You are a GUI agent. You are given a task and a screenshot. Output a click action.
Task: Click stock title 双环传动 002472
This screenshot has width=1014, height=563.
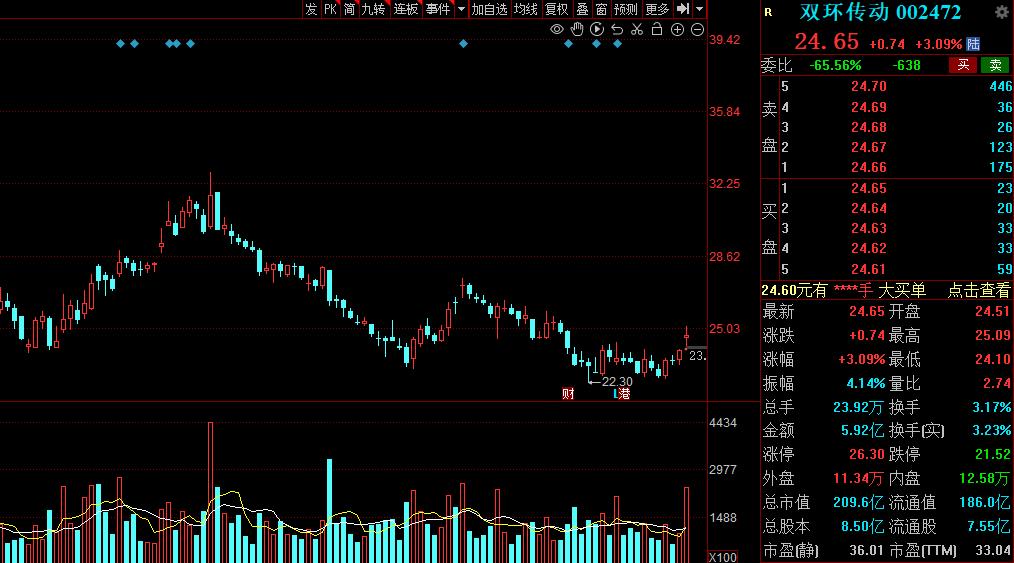click(880, 12)
